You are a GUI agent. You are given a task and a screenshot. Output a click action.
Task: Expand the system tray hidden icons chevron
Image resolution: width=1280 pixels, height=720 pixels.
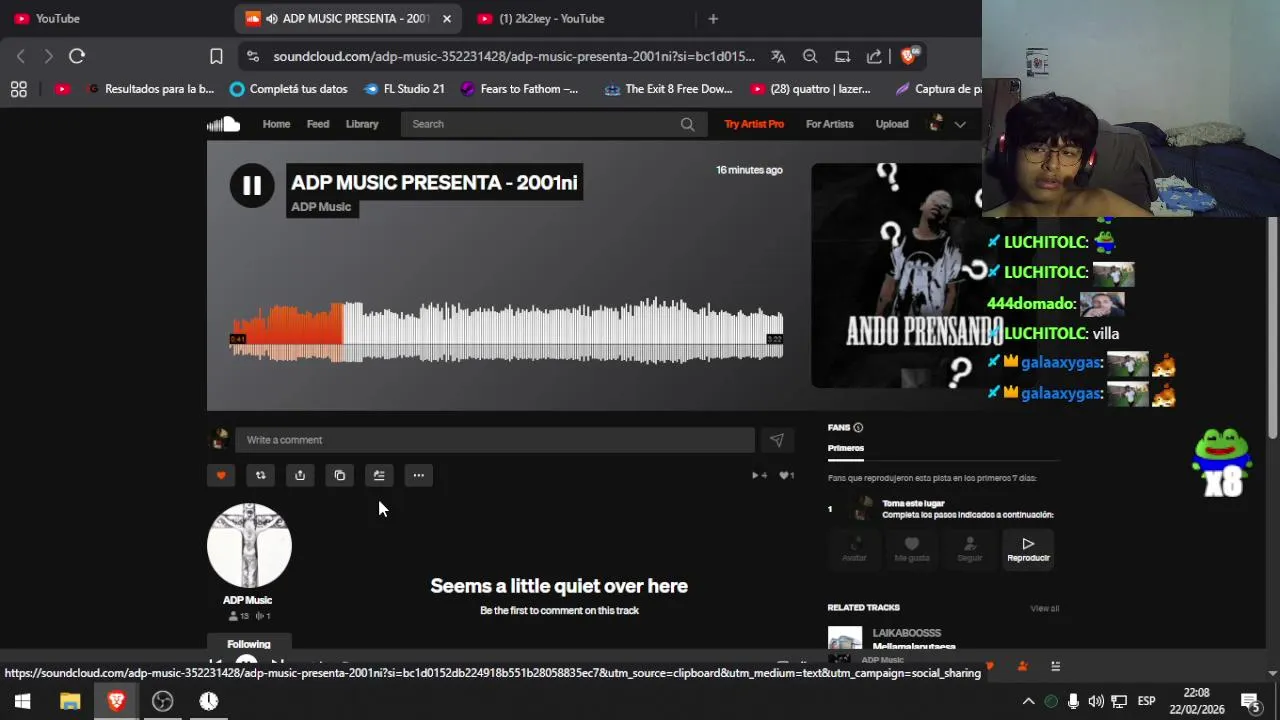coord(1028,701)
